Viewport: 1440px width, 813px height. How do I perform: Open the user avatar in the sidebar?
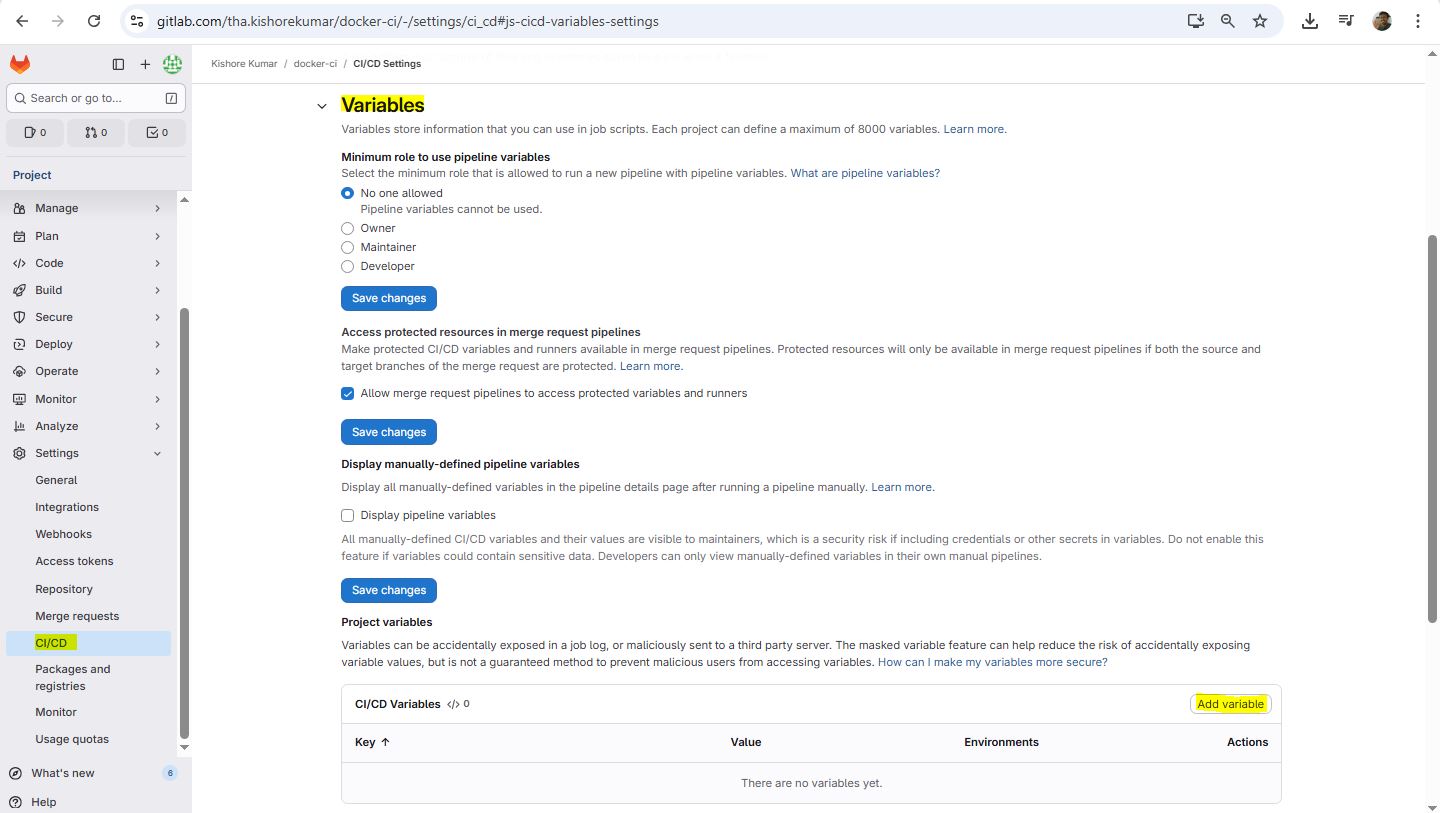click(x=172, y=64)
